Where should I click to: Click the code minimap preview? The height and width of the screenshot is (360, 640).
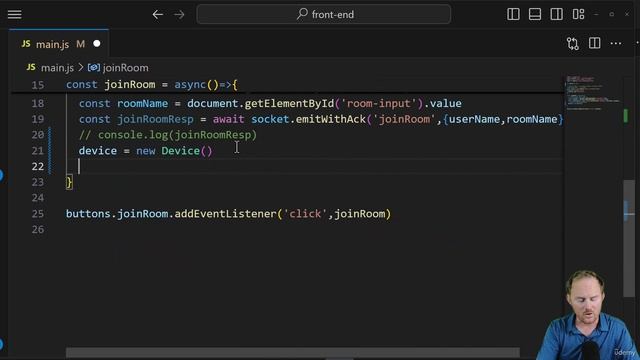(593, 93)
